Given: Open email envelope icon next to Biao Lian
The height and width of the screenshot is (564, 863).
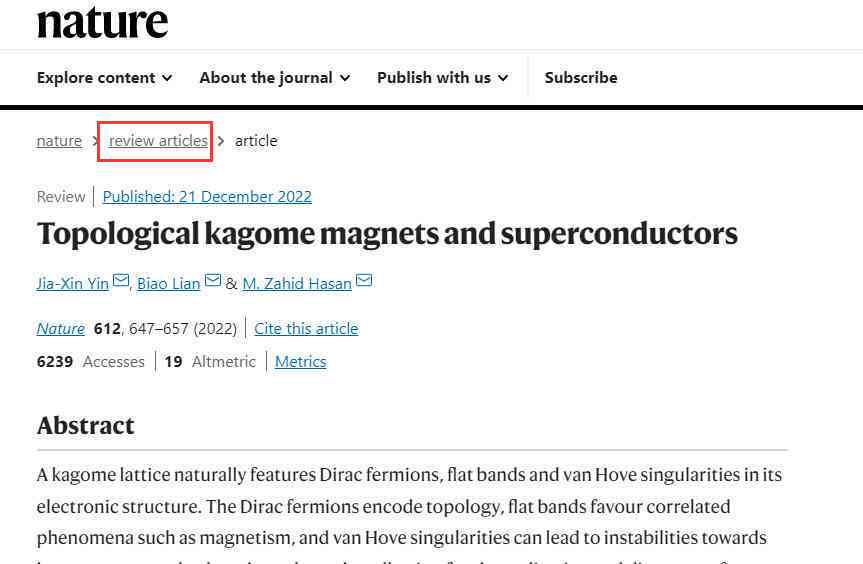Looking at the screenshot, I should click(x=213, y=281).
